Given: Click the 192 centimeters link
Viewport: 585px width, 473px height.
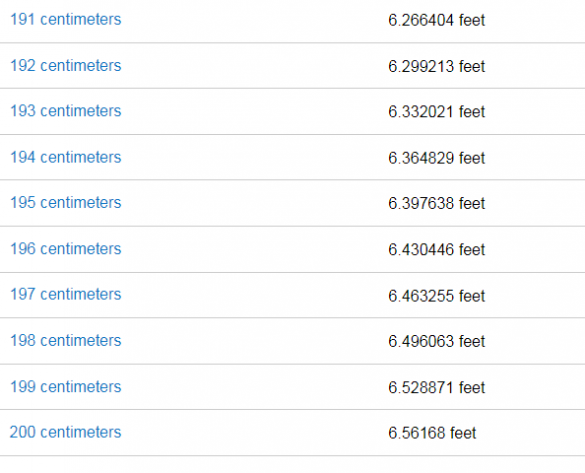Looking at the screenshot, I should 65,66.
